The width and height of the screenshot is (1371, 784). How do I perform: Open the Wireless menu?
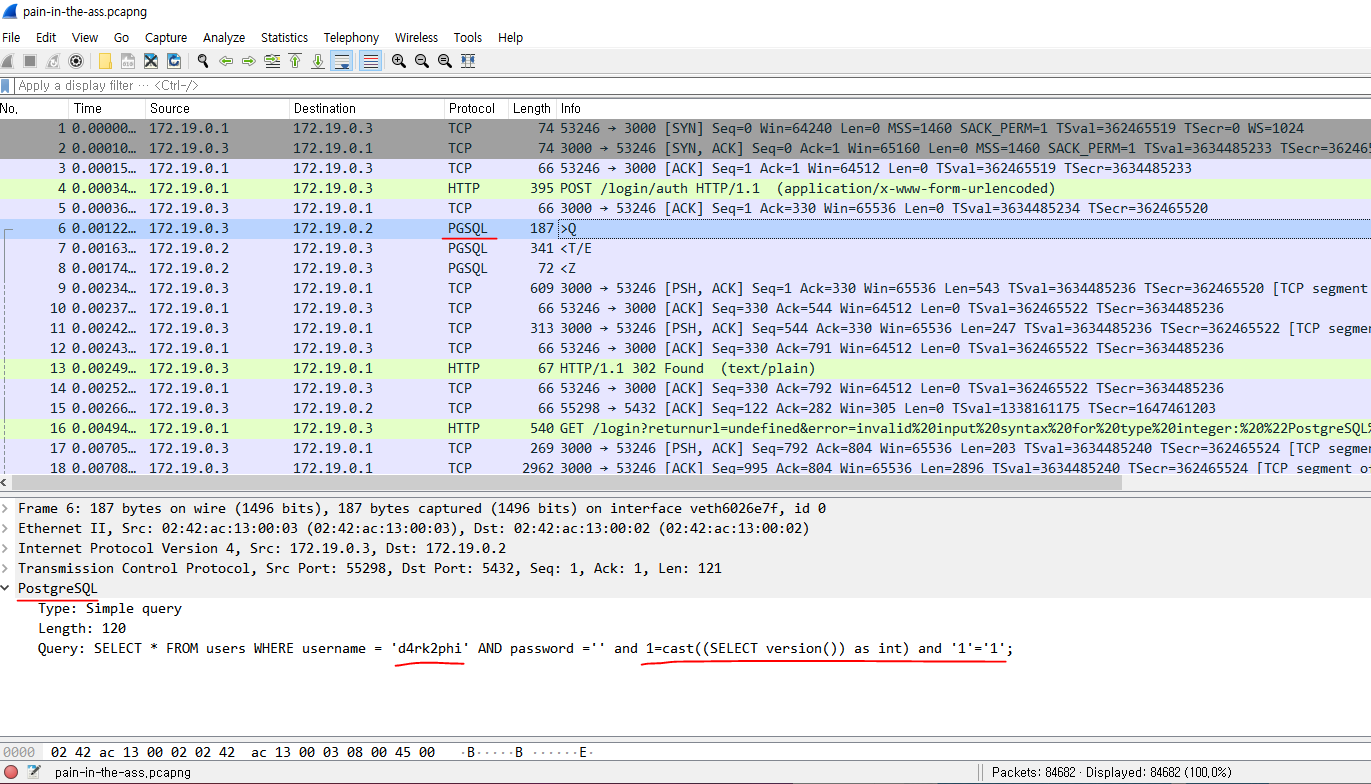coord(417,37)
